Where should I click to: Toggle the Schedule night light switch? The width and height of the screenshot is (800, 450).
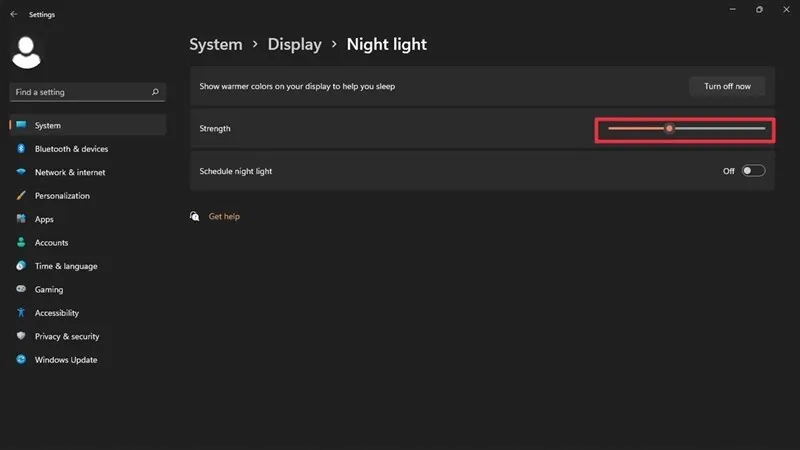pyautogui.click(x=753, y=171)
